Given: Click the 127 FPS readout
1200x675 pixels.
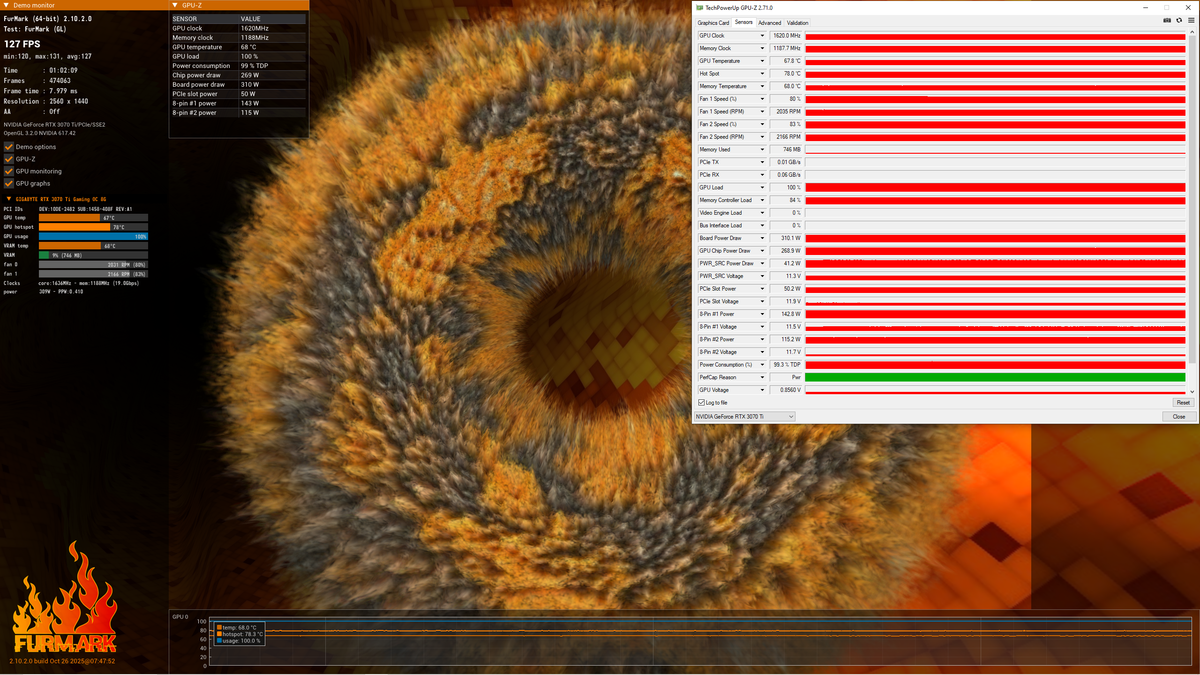Looking at the screenshot, I should pyautogui.click(x=22, y=44).
